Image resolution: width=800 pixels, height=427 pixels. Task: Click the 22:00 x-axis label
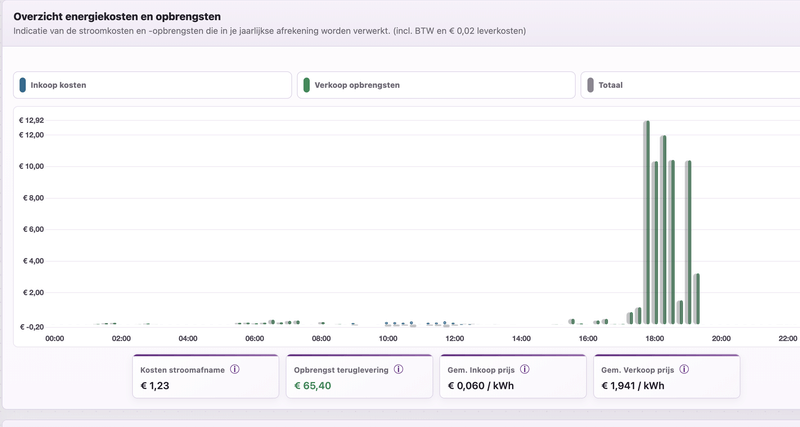pyautogui.click(x=788, y=338)
